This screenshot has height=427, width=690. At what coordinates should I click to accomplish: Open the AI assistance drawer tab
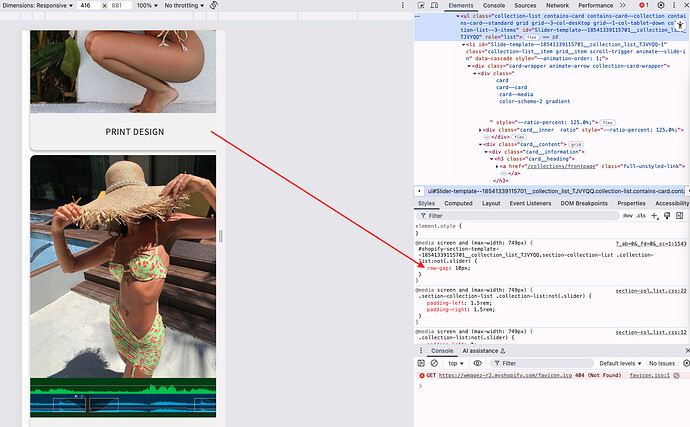[483, 351]
